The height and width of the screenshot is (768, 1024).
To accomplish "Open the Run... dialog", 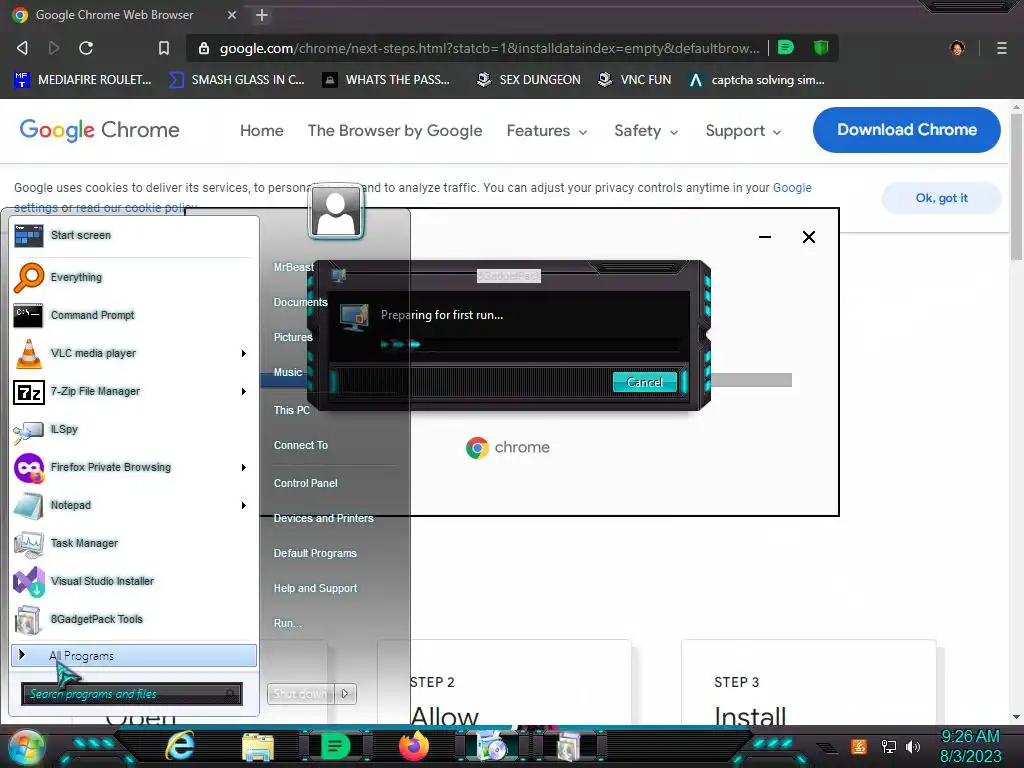I will click(x=288, y=623).
